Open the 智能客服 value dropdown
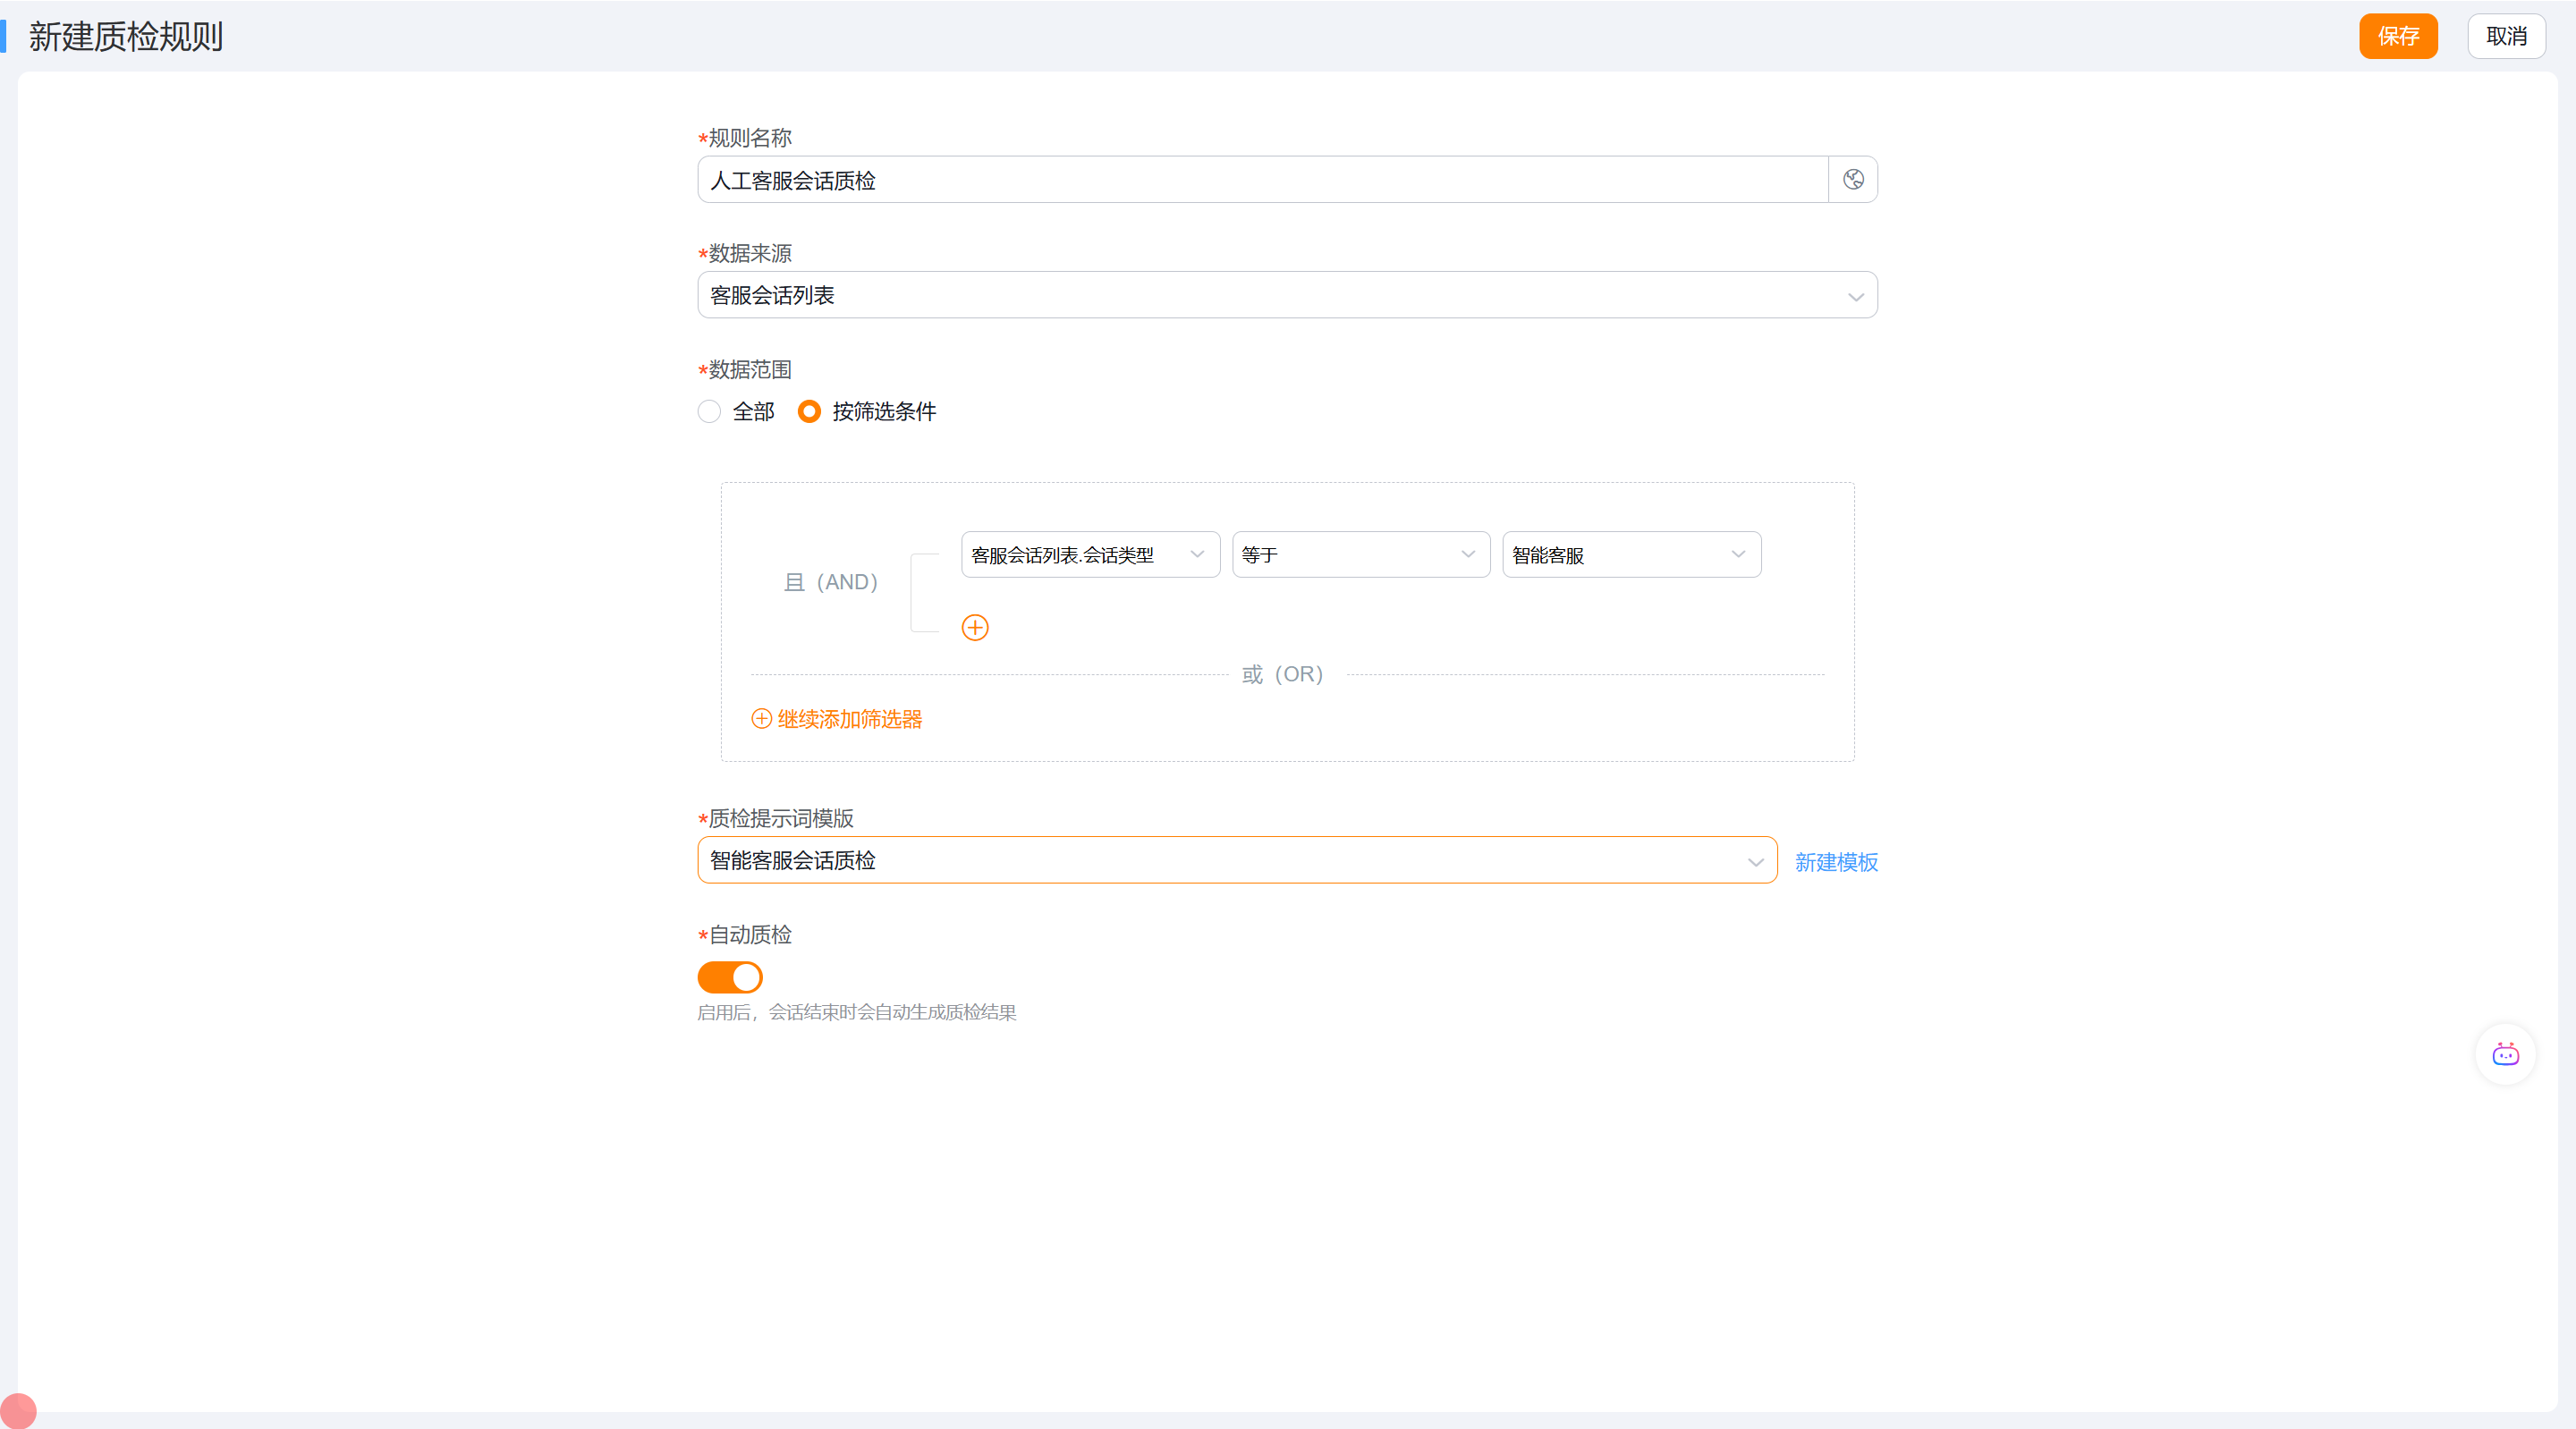2576x1429 pixels. [x=1630, y=555]
